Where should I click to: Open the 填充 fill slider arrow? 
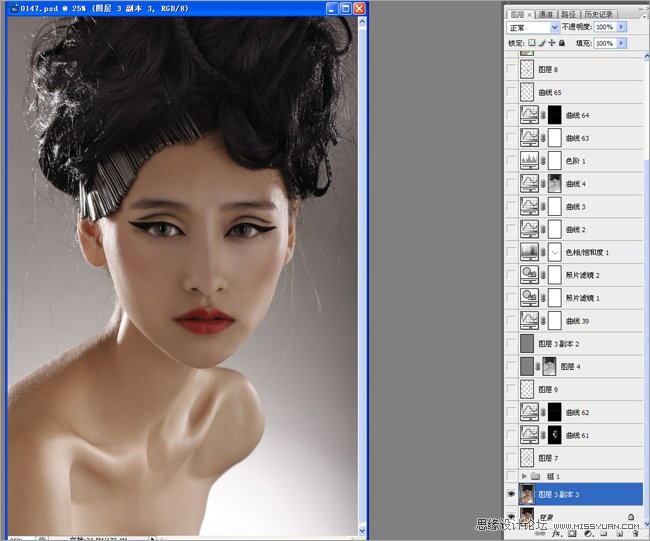622,44
